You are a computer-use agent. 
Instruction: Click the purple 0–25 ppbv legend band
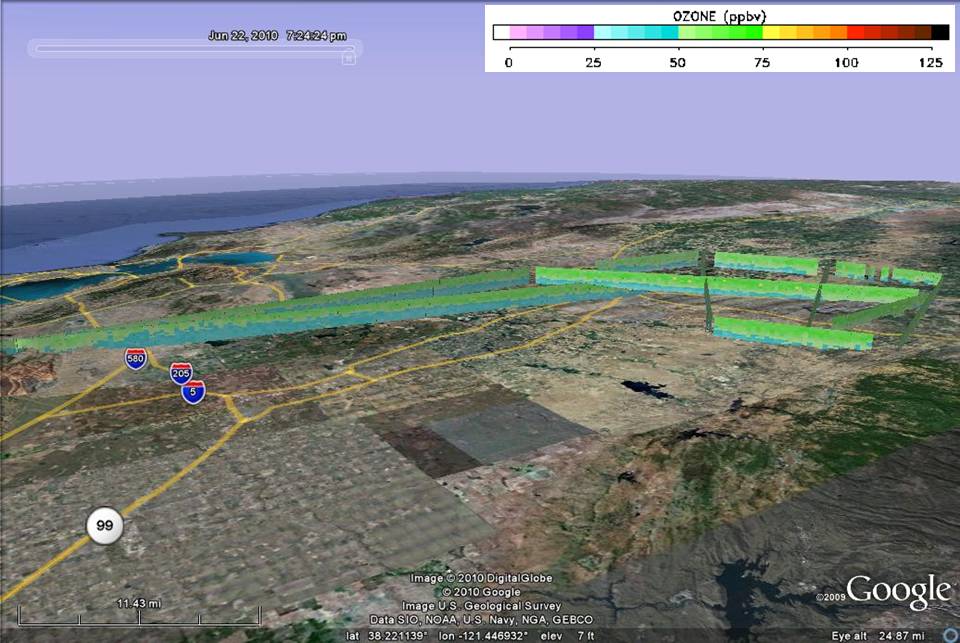pyautogui.click(x=551, y=32)
